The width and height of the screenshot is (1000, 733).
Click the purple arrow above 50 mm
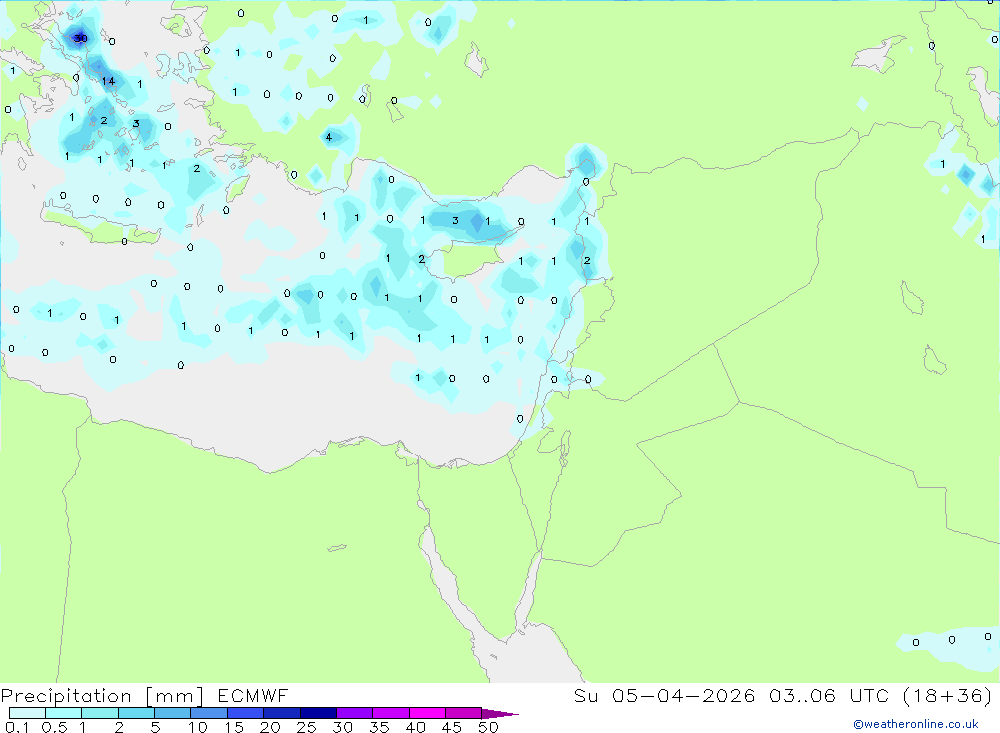pyautogui.click(x=499, y=714)
